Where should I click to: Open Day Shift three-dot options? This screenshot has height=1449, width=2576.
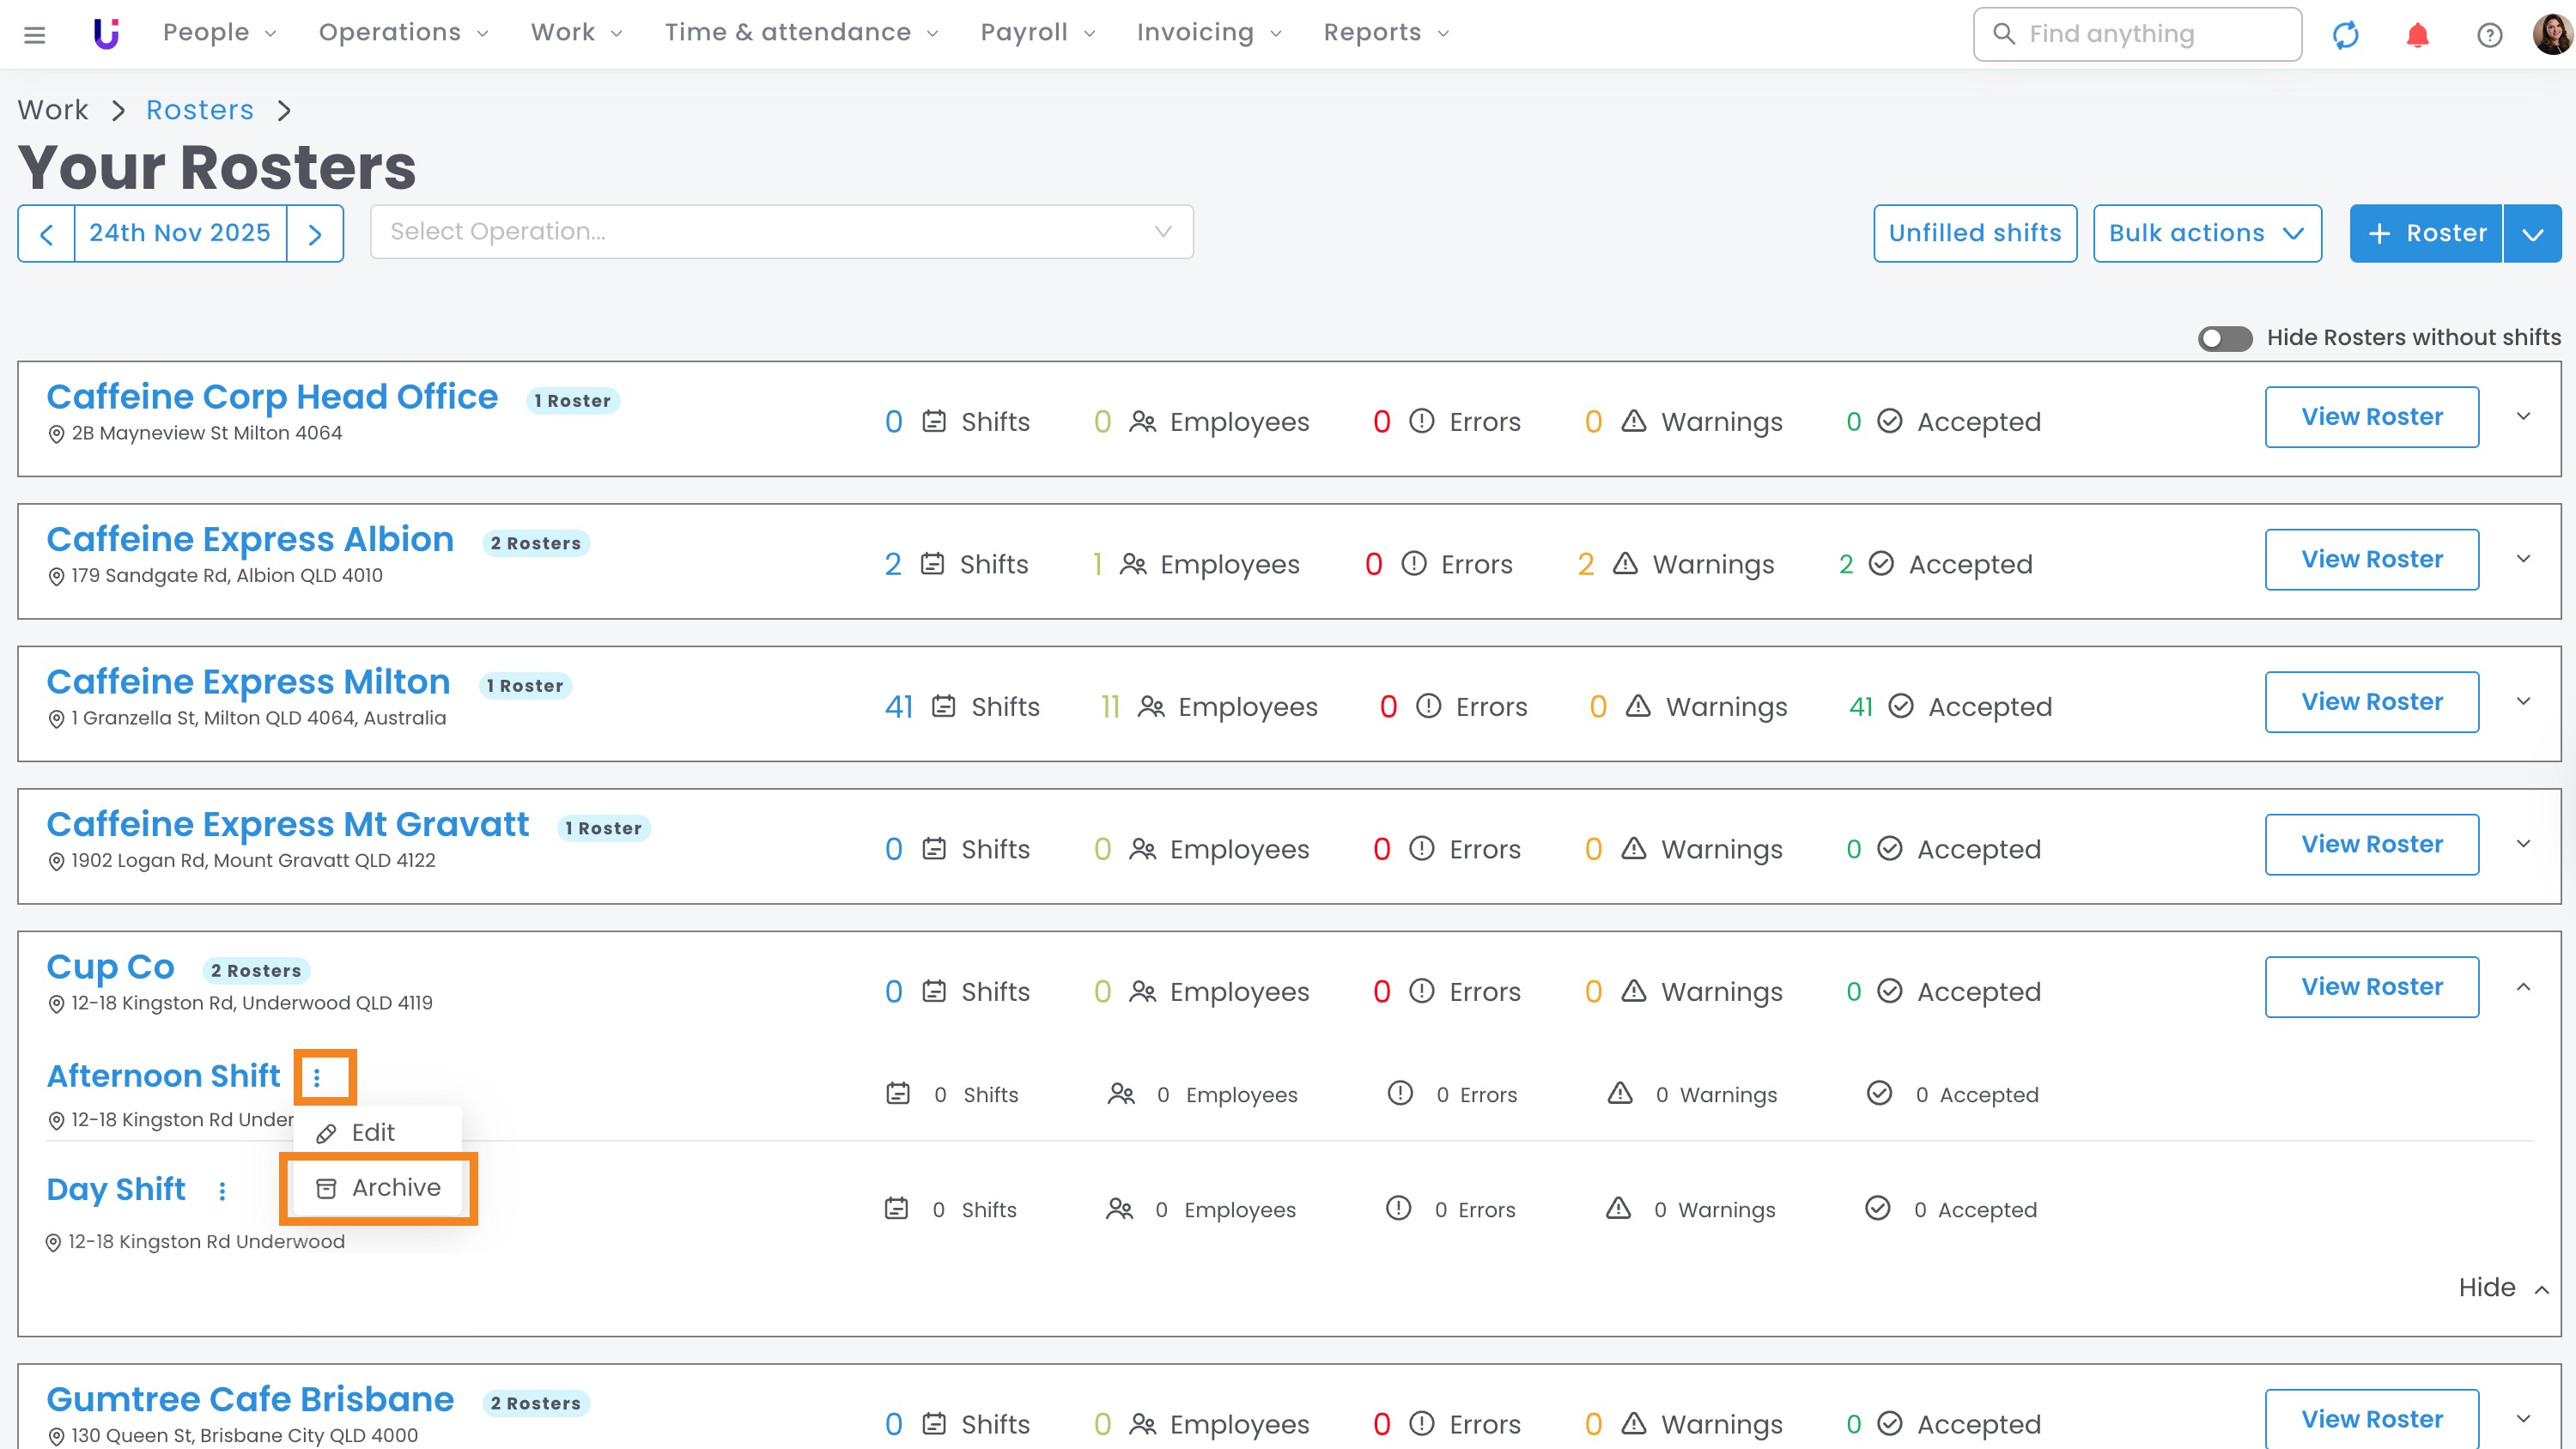tap(222, 1190)
